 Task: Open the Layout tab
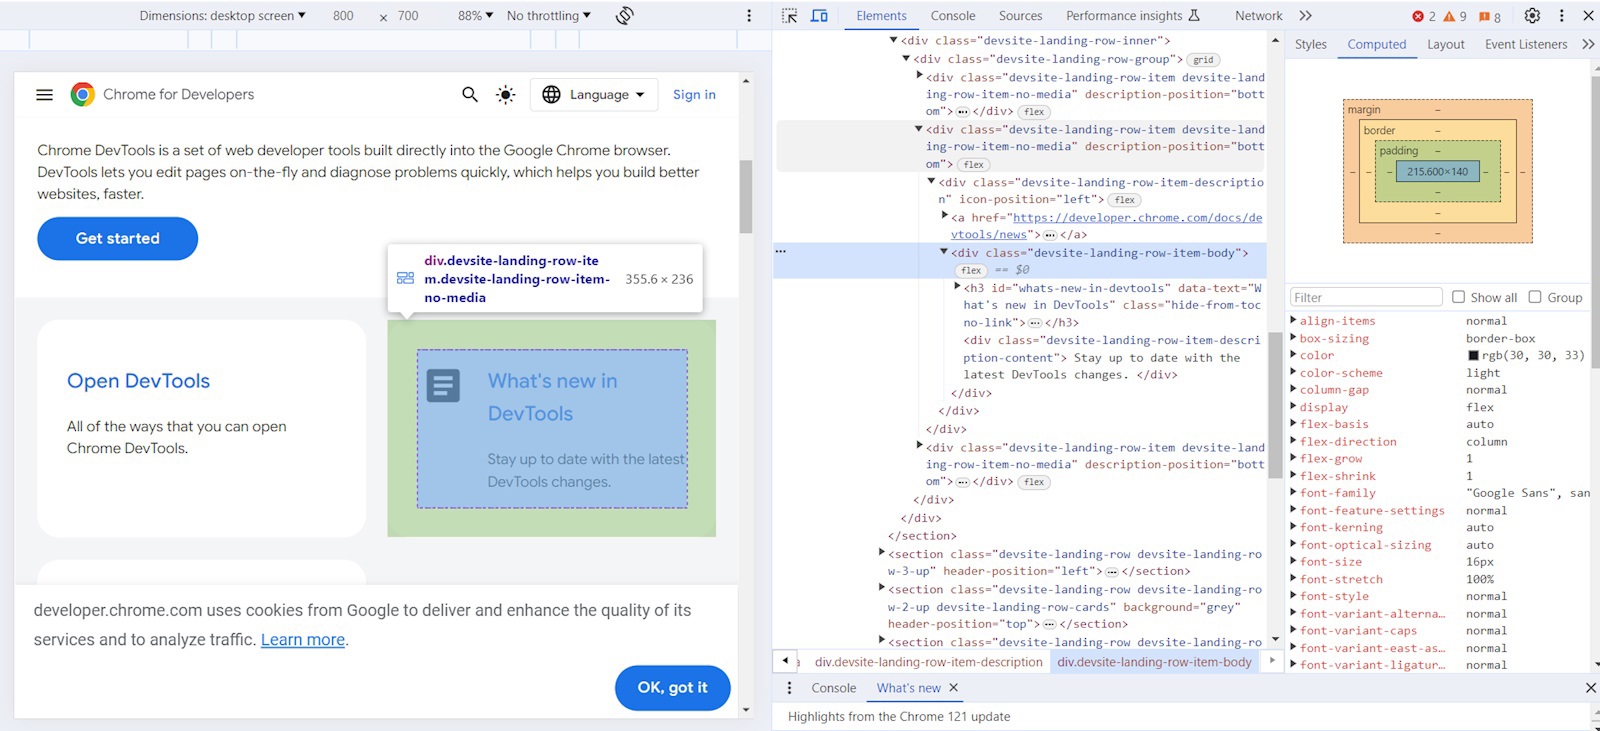point(1445,44)
